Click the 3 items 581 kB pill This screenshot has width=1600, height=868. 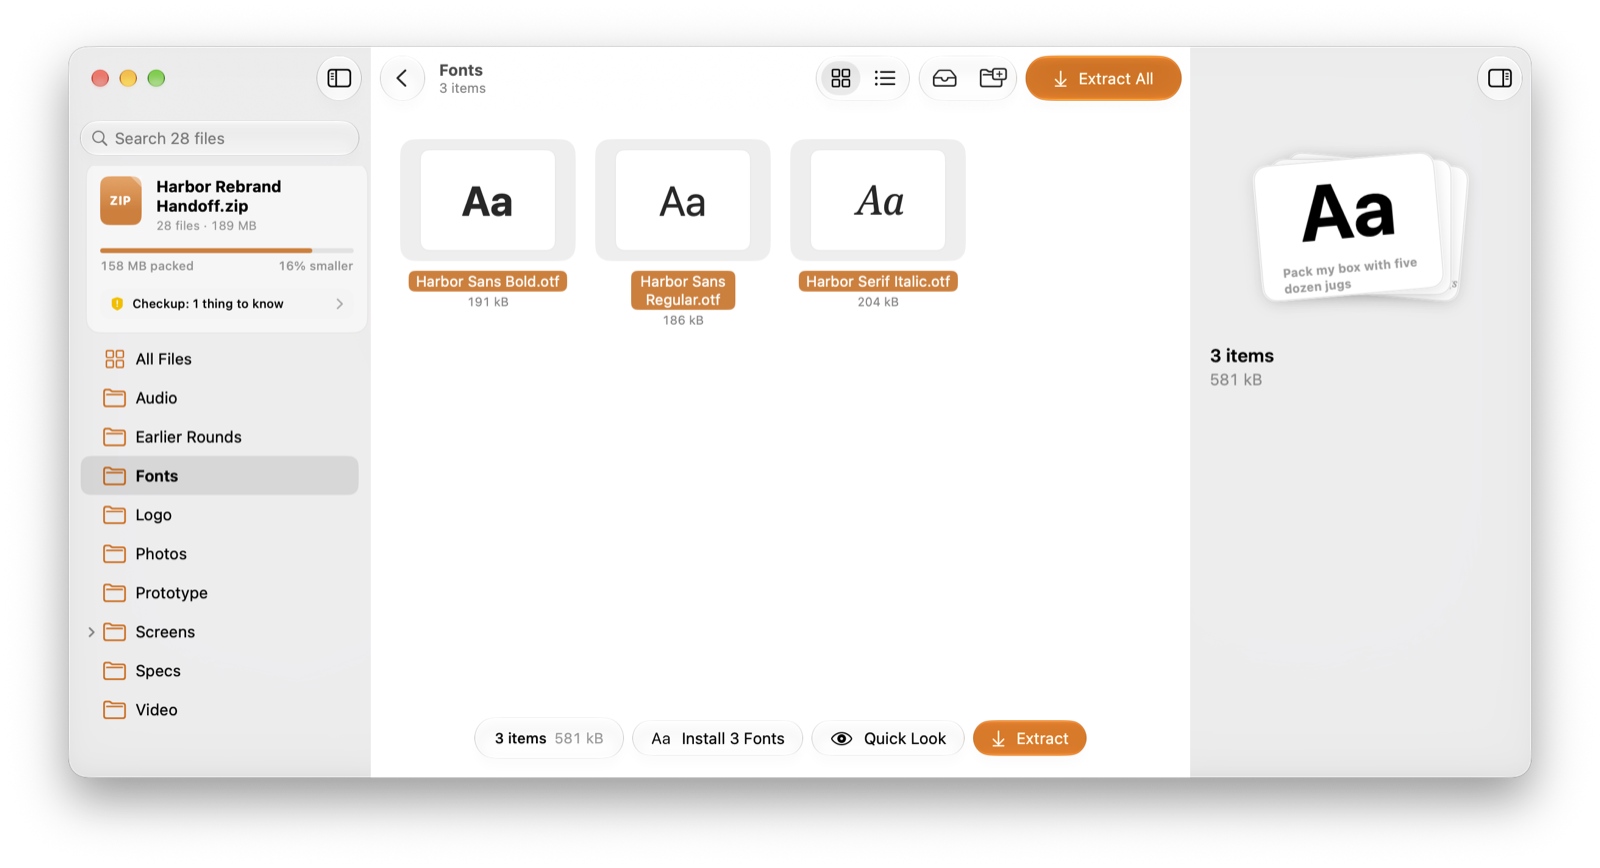coord(549,739)
